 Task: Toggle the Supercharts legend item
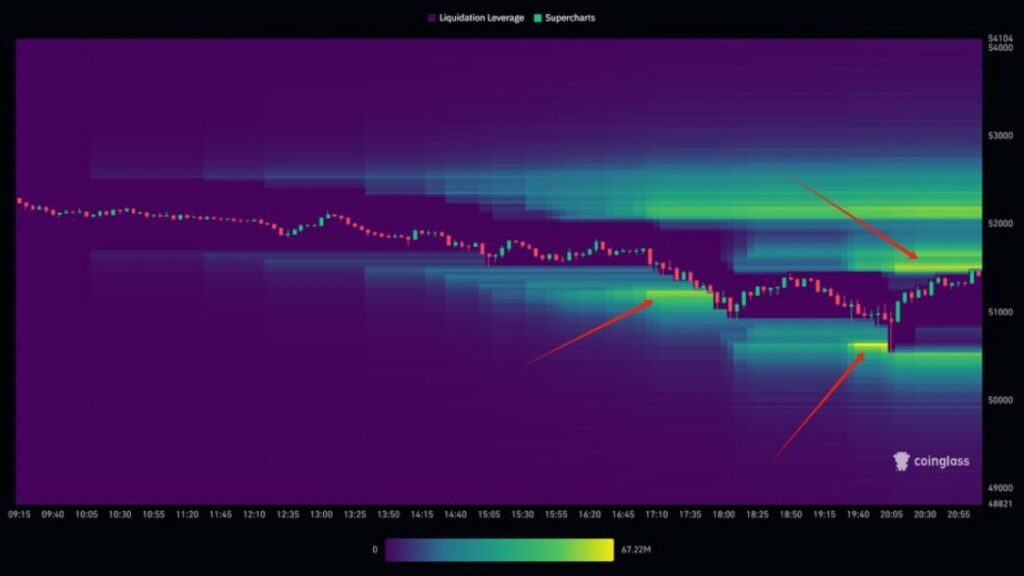pos(569,18)
